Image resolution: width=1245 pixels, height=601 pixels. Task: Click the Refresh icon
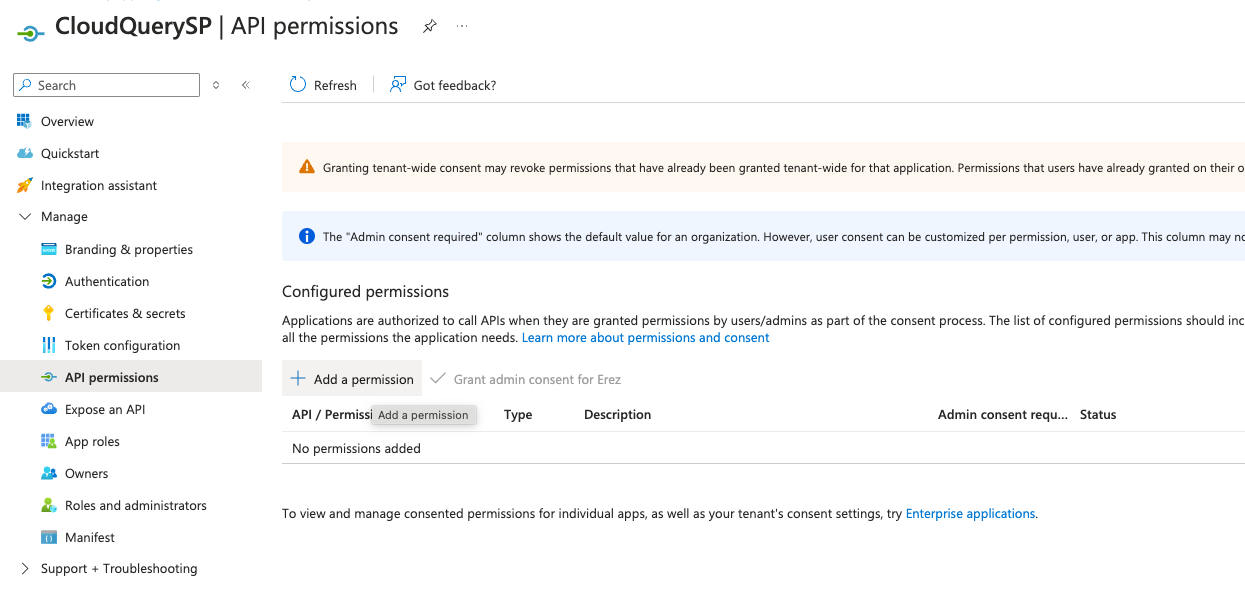298,85
